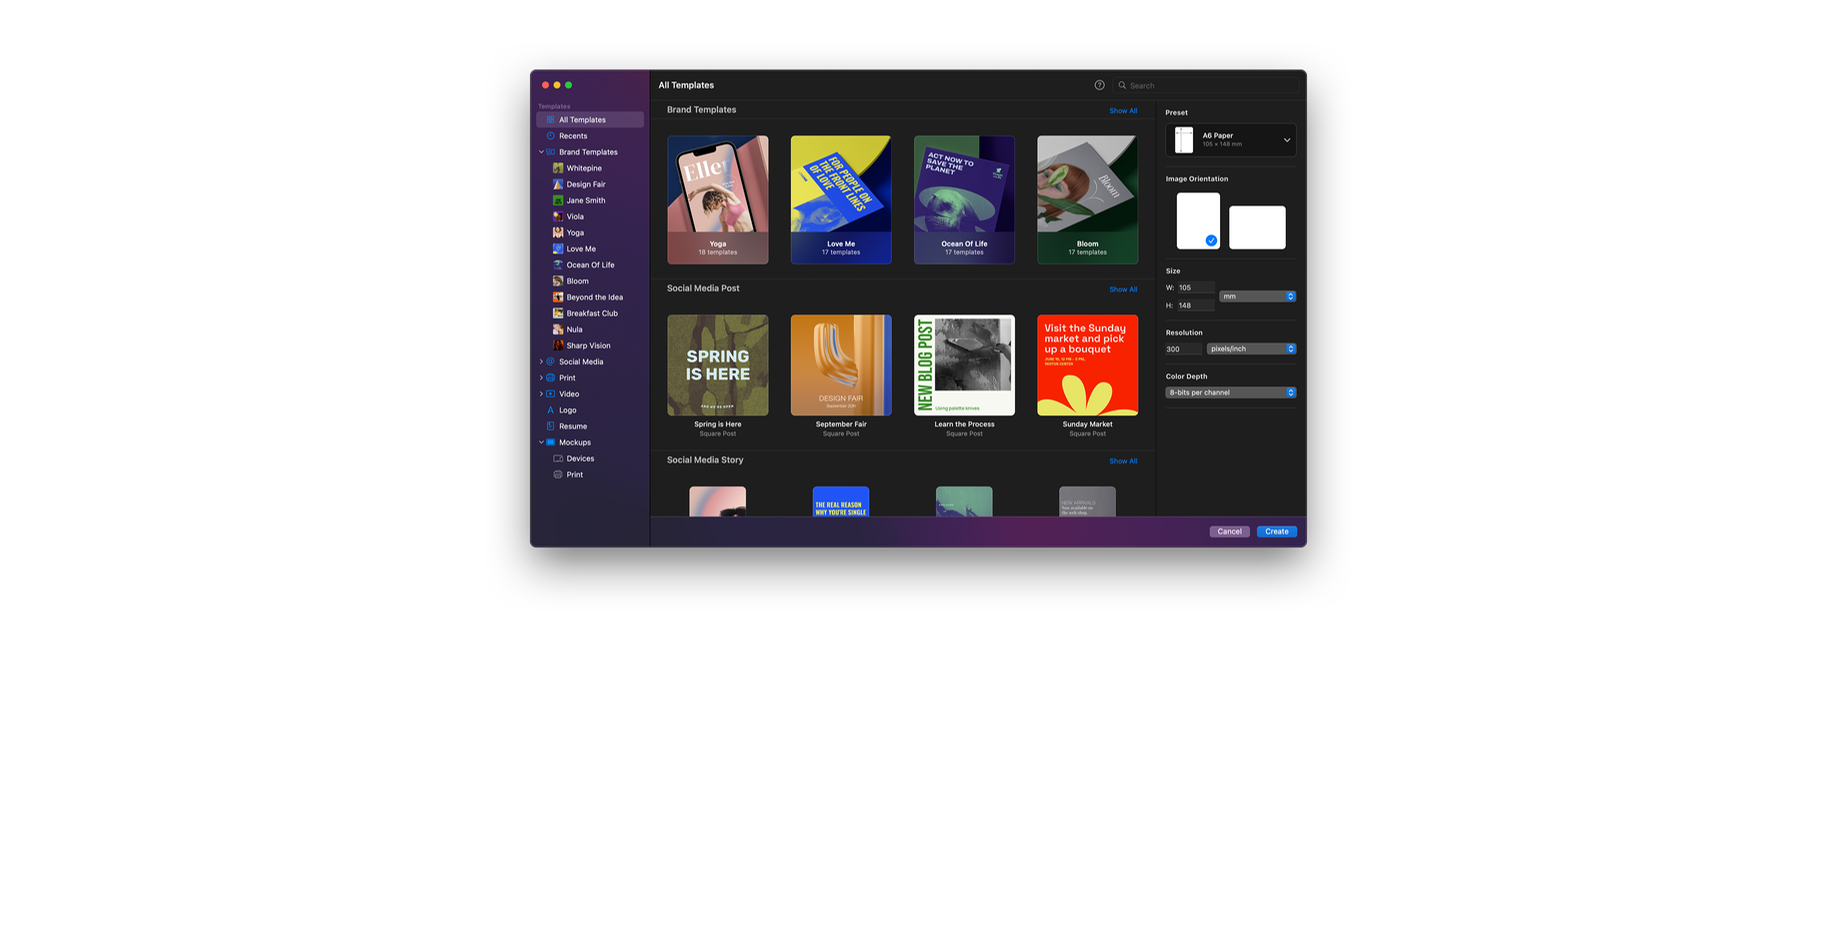Click the Social Media @ icon
The height and width of the screenshot is (927, 1837).
550,362
